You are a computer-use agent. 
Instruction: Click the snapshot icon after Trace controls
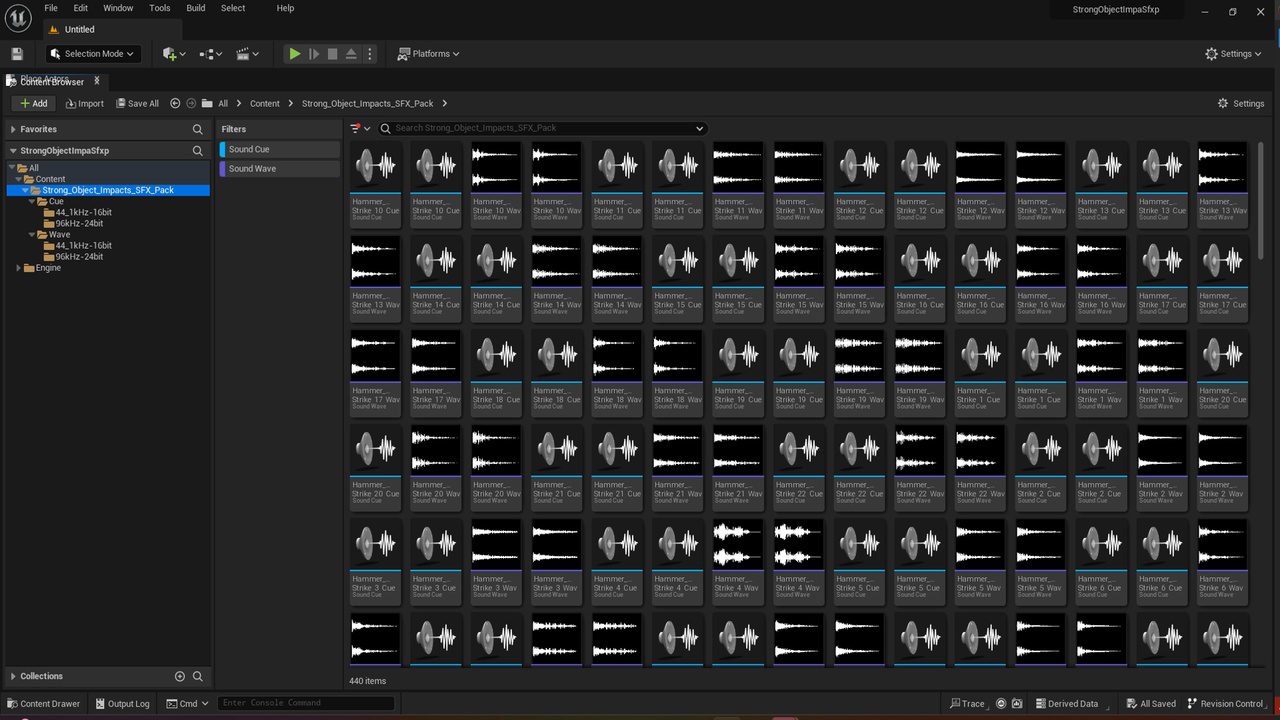tap(1017, 703)
